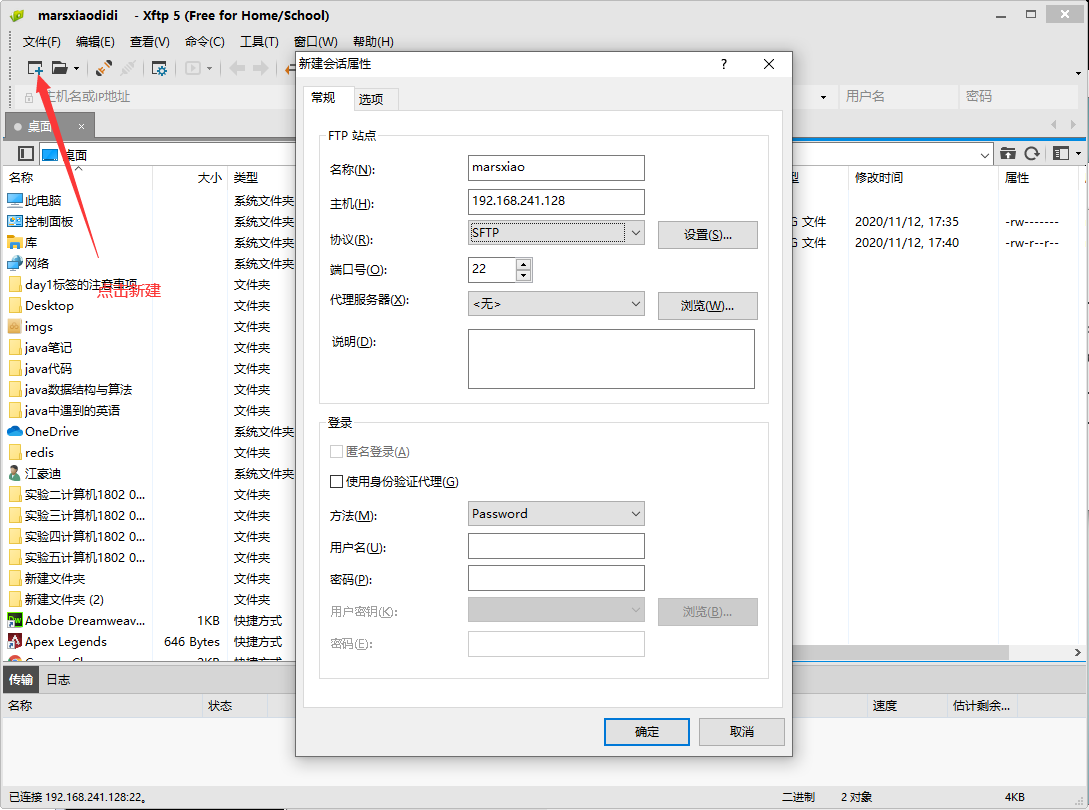Toggle the local folder tree pane icon
The width and height of the screenshot is (1089, 810).
pyautogui.click(x=26, y=154)
